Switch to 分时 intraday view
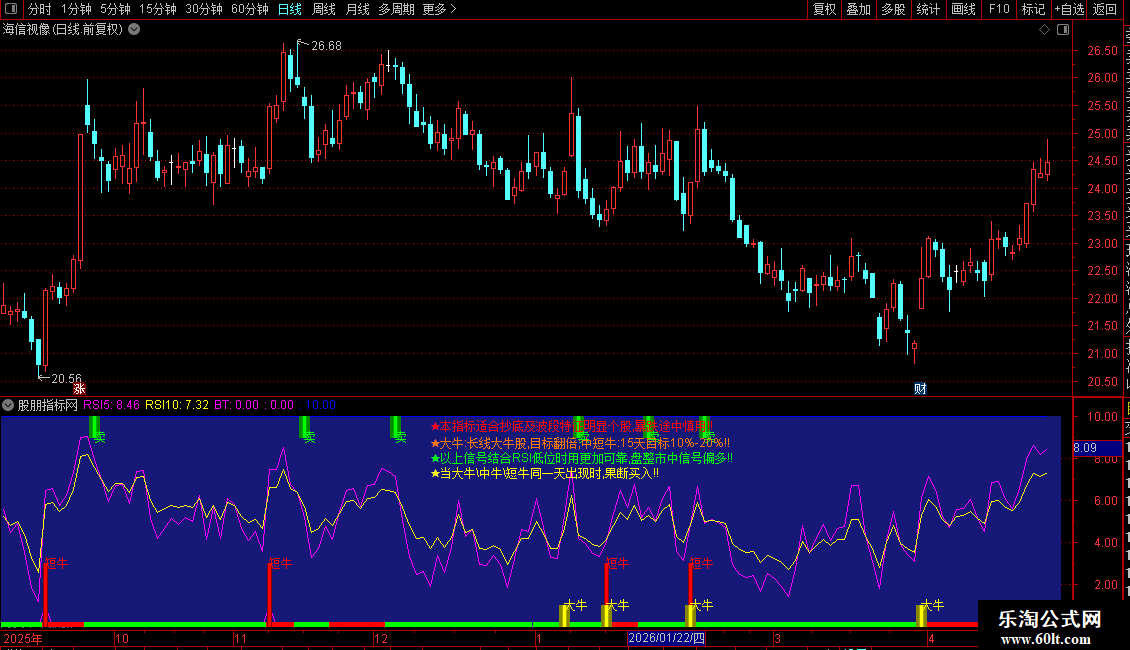 40,9
